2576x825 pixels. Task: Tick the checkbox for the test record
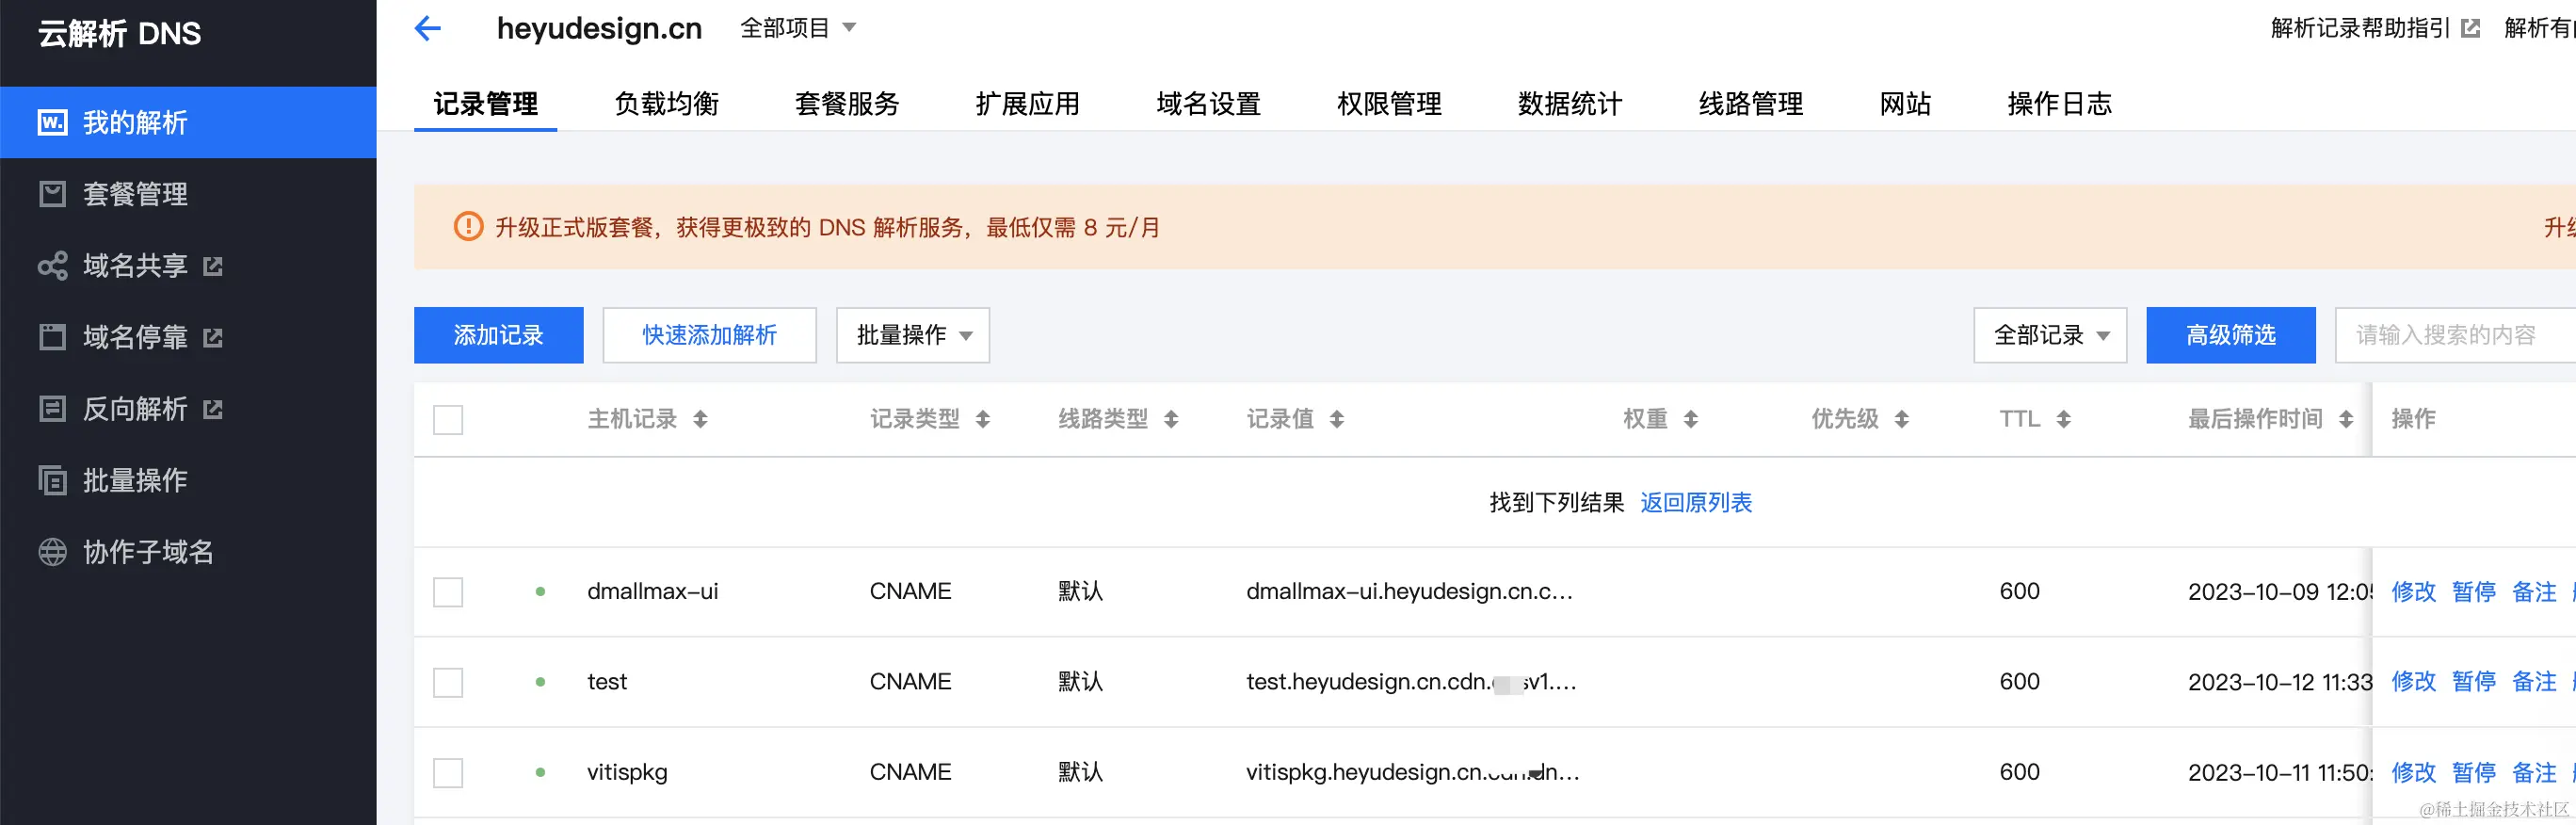[x=448, y=682]
